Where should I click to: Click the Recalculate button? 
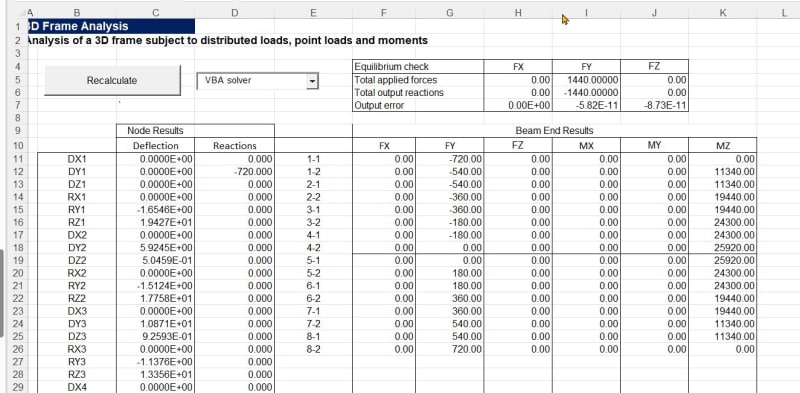coord(112,81)
